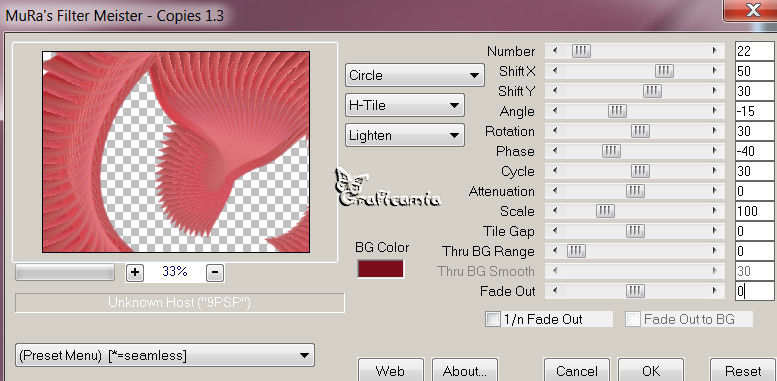Image resolution: width=777 pixels, height=381 pixels.
Task: Enable the 1/n Fade Out checkbox
Action: click(x=493, y=319)
